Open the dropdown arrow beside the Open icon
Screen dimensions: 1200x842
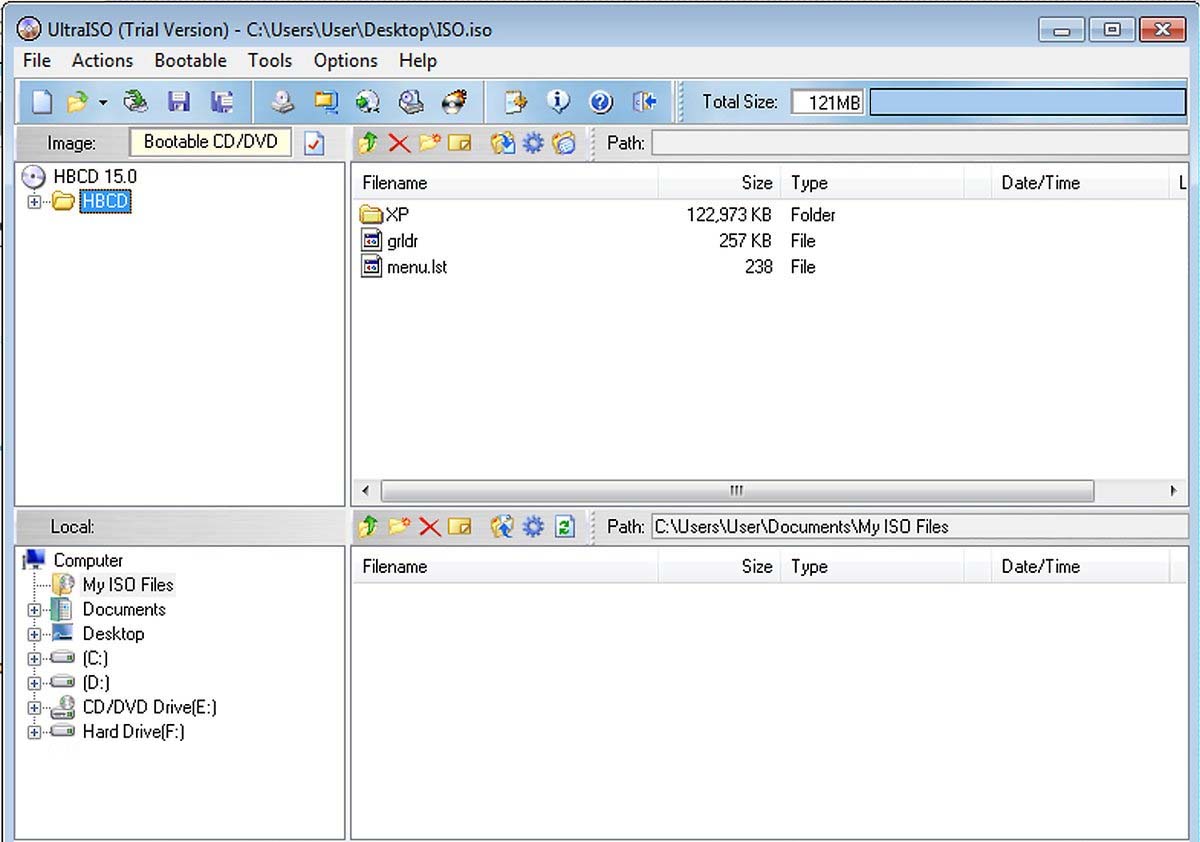(x=102, y=102)
